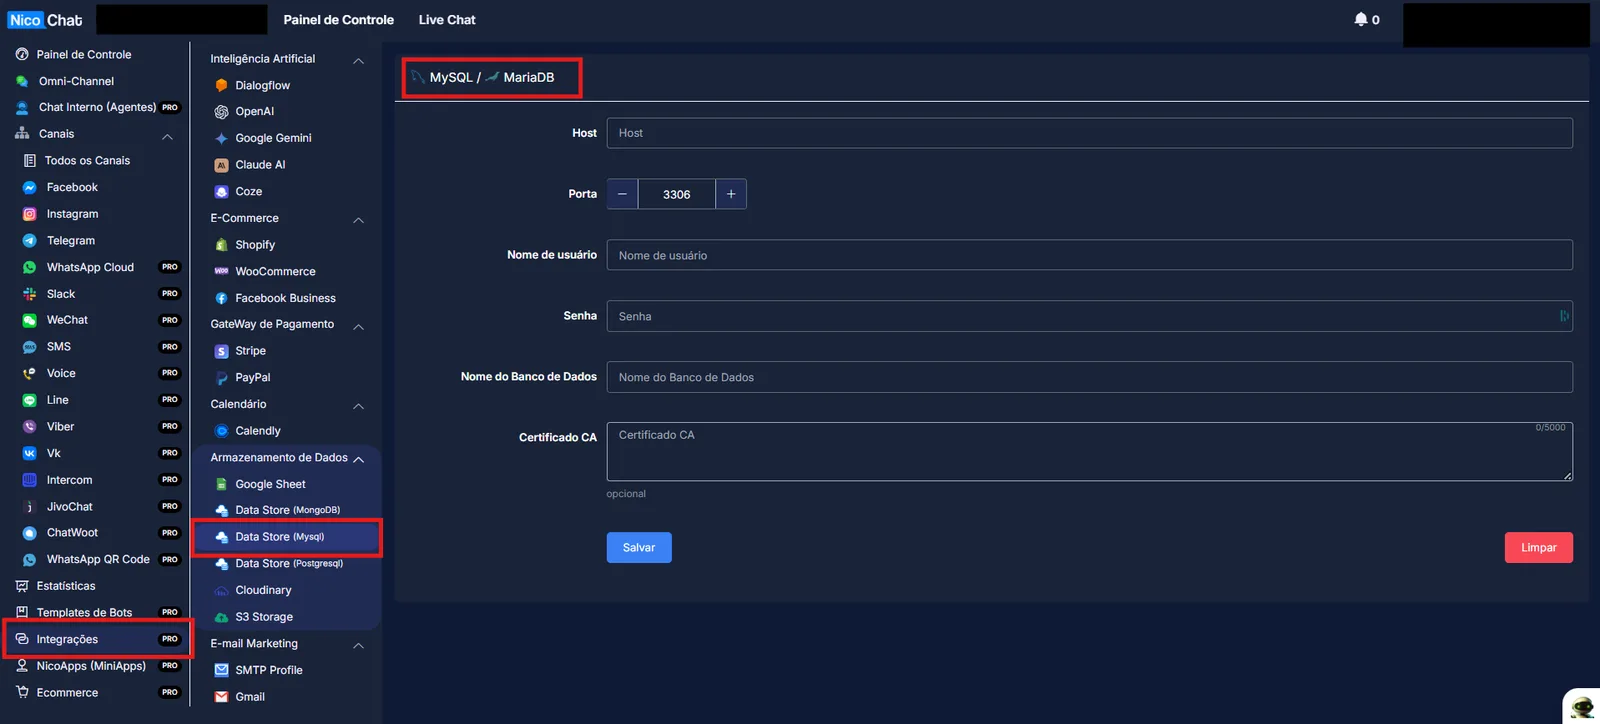Viewport: 1600px width, 724px height.
Task: Open Data Store (MongoDB) link
Action: pos(287,510)
